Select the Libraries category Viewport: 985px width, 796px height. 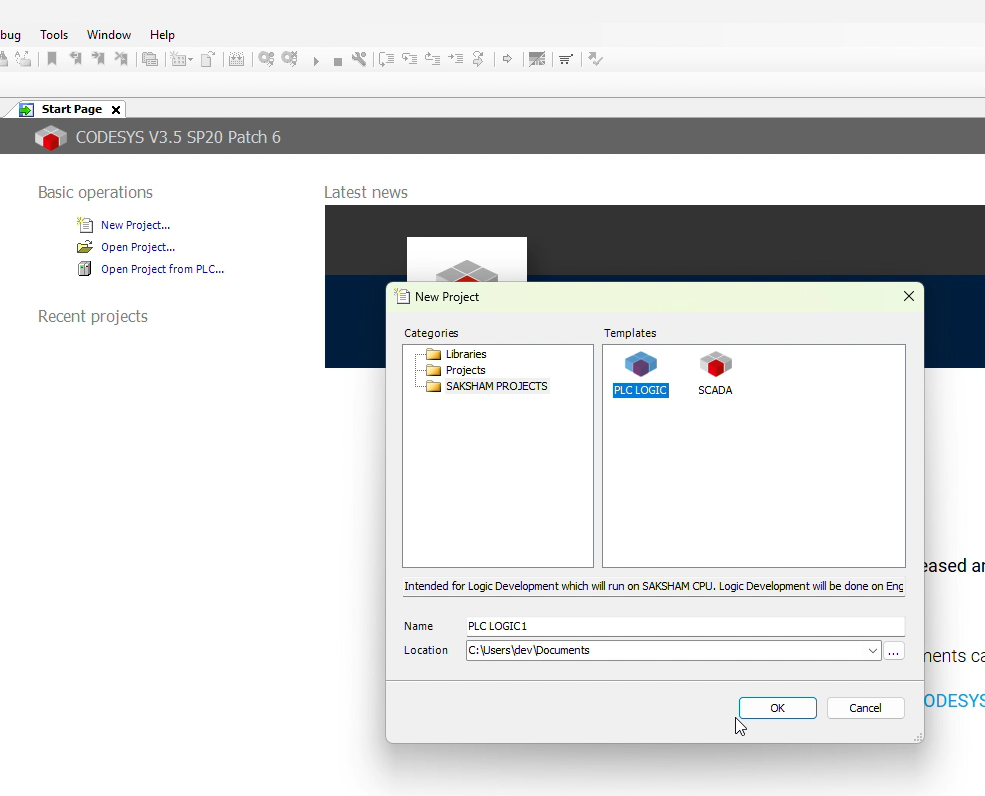coord(466,354)
